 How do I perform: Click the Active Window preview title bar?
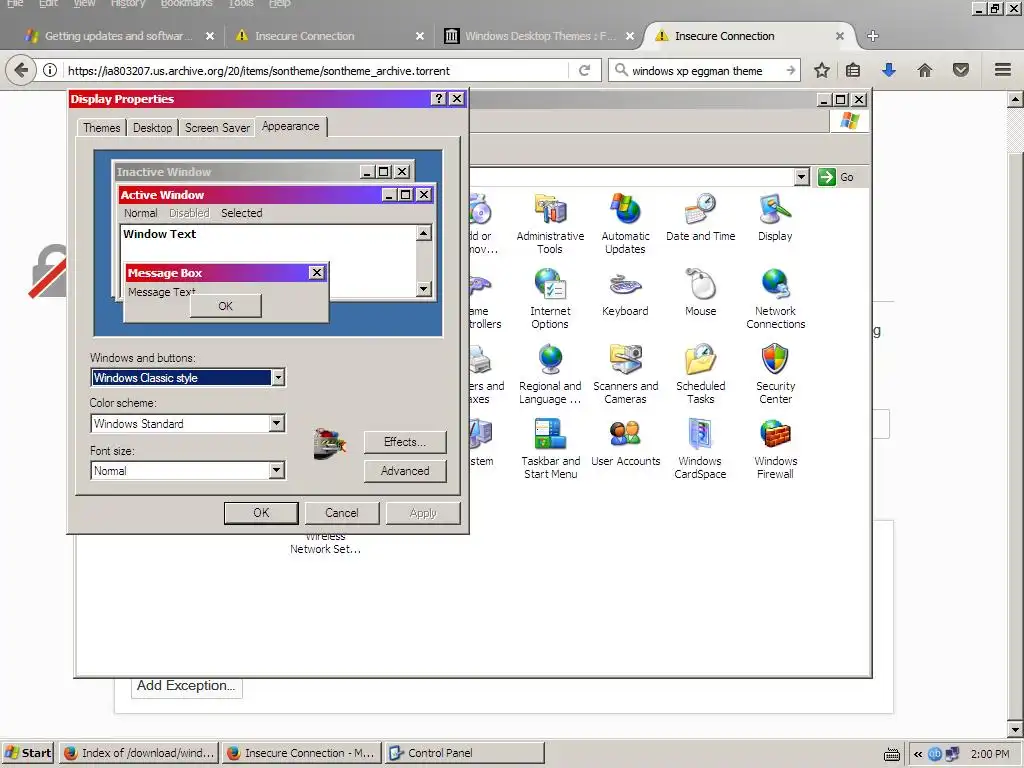[x=276, y=195]
